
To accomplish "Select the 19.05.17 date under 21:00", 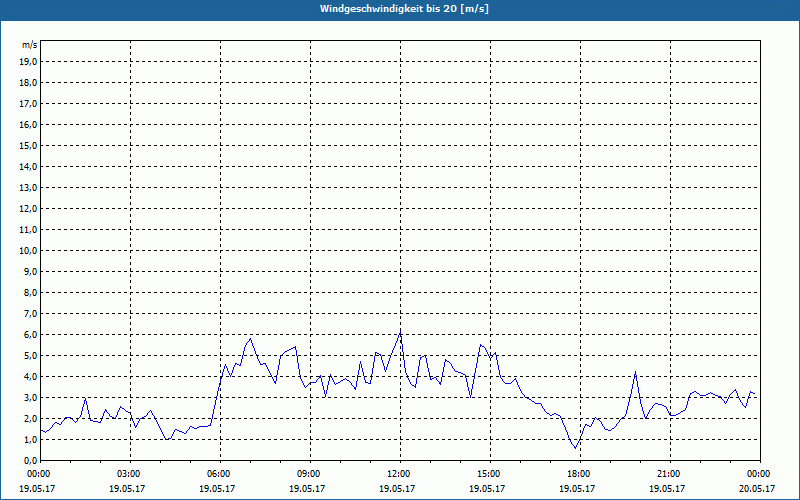I will pyautogui.click(x=667, y=488).
